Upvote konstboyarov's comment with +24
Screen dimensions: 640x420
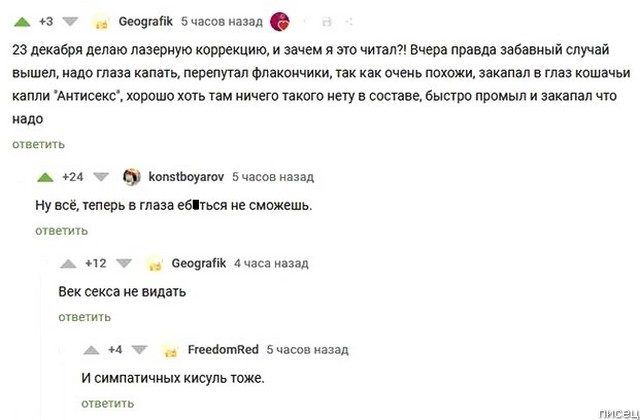45,177
